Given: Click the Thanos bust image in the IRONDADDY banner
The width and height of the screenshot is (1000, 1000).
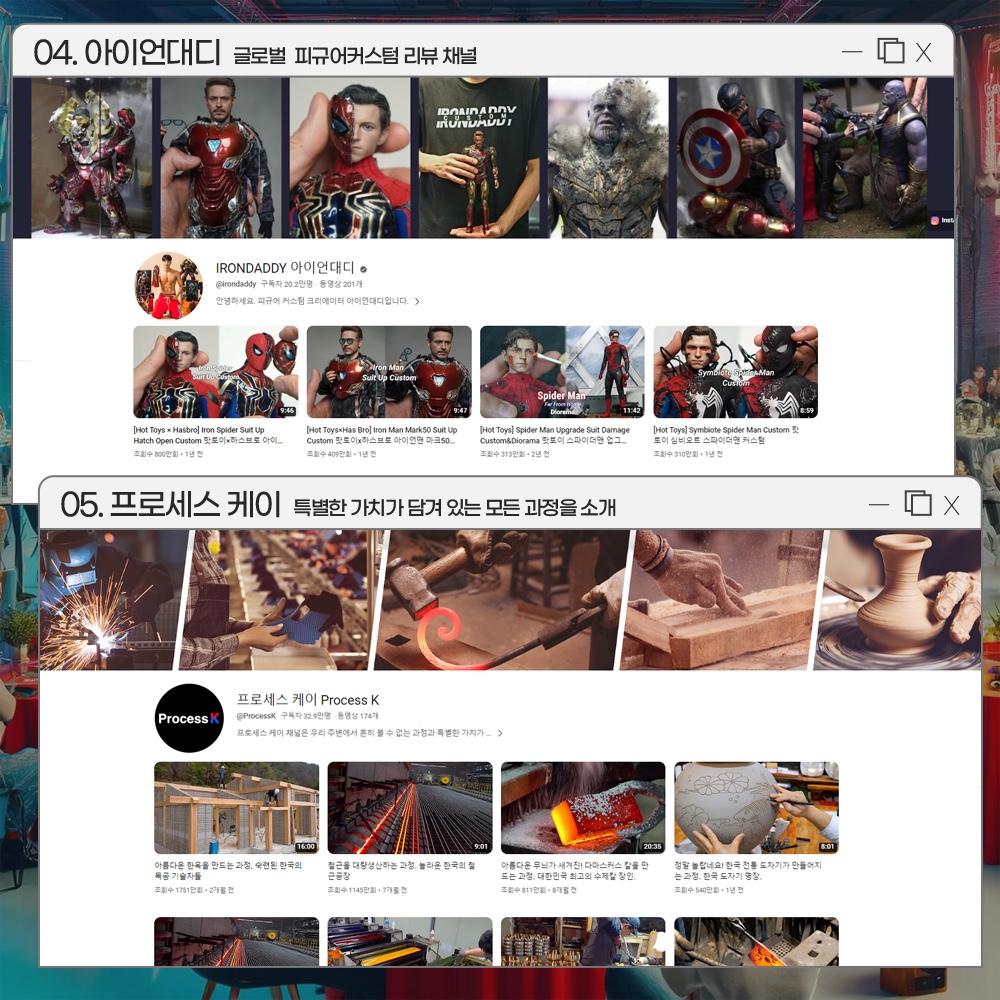Looking at the screenshot, I should click(x=608, y=158).
